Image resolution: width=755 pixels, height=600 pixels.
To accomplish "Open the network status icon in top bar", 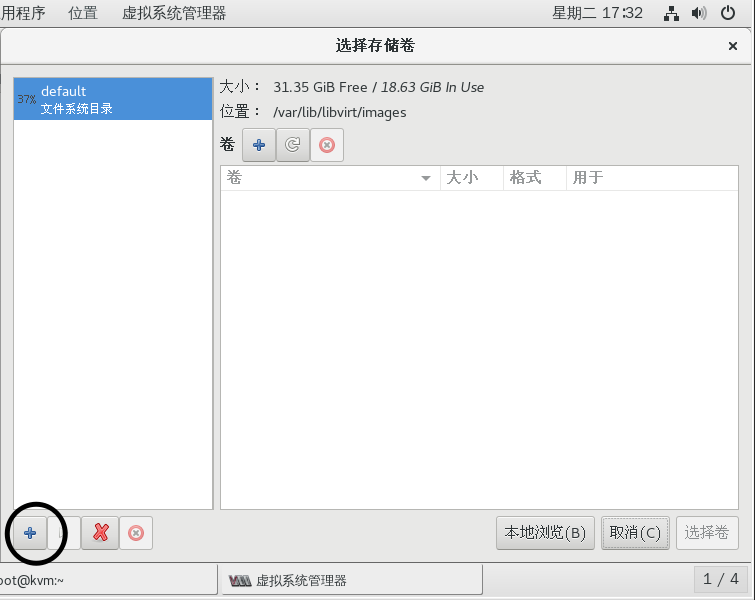I will click(671, 14).
